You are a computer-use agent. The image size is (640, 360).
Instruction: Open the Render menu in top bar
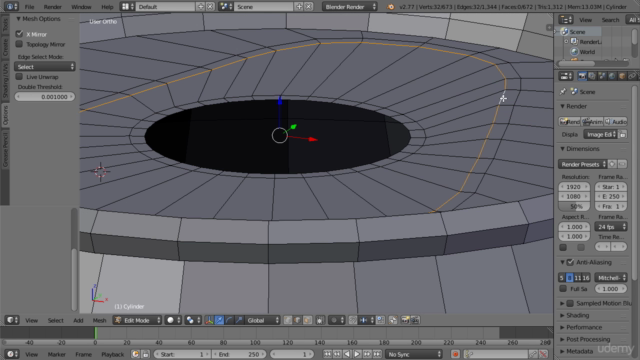click(x=53, y=7)
